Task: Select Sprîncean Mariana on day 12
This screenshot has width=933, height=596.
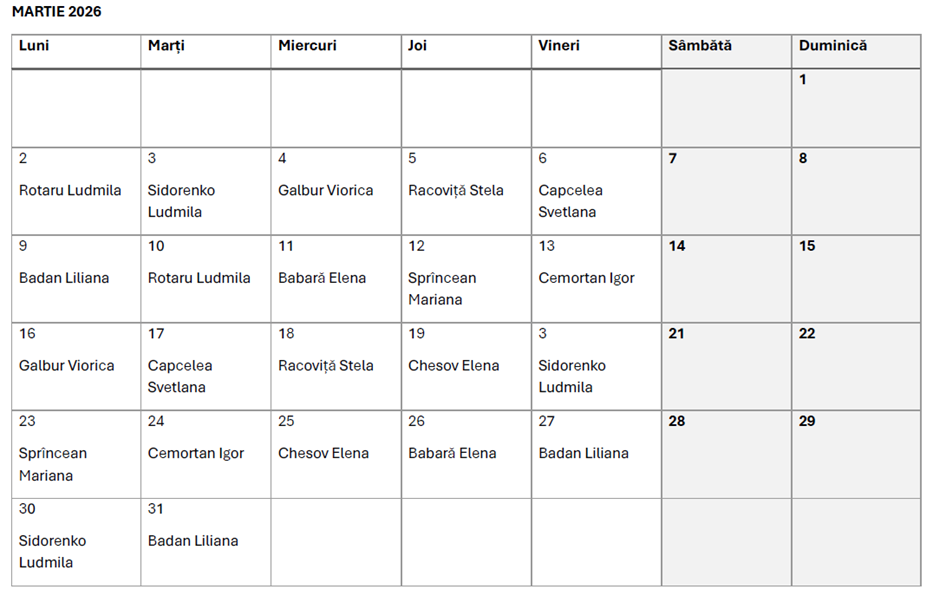Action: coord(442,289)
